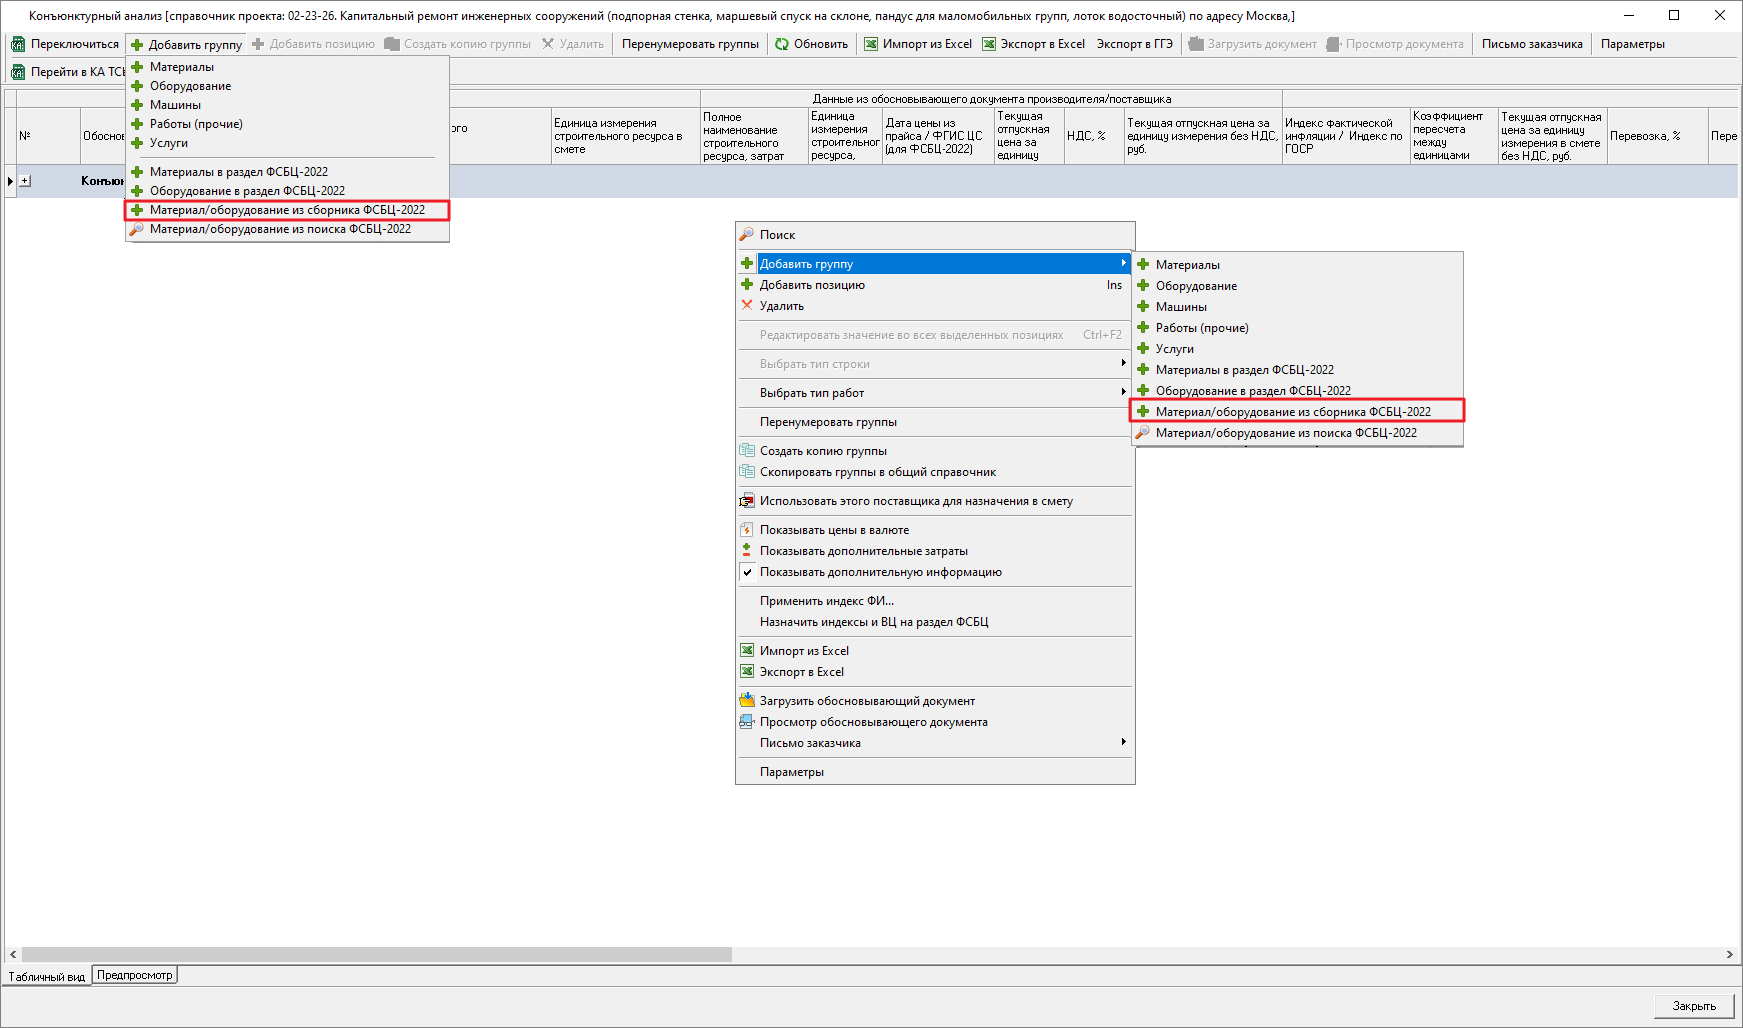The height and width of the screenshot is (1028, 1743).
Task: Select Материал/оборудование из сборника ФСБЦ-2022 in submenu
Action: pos(1292,412)
